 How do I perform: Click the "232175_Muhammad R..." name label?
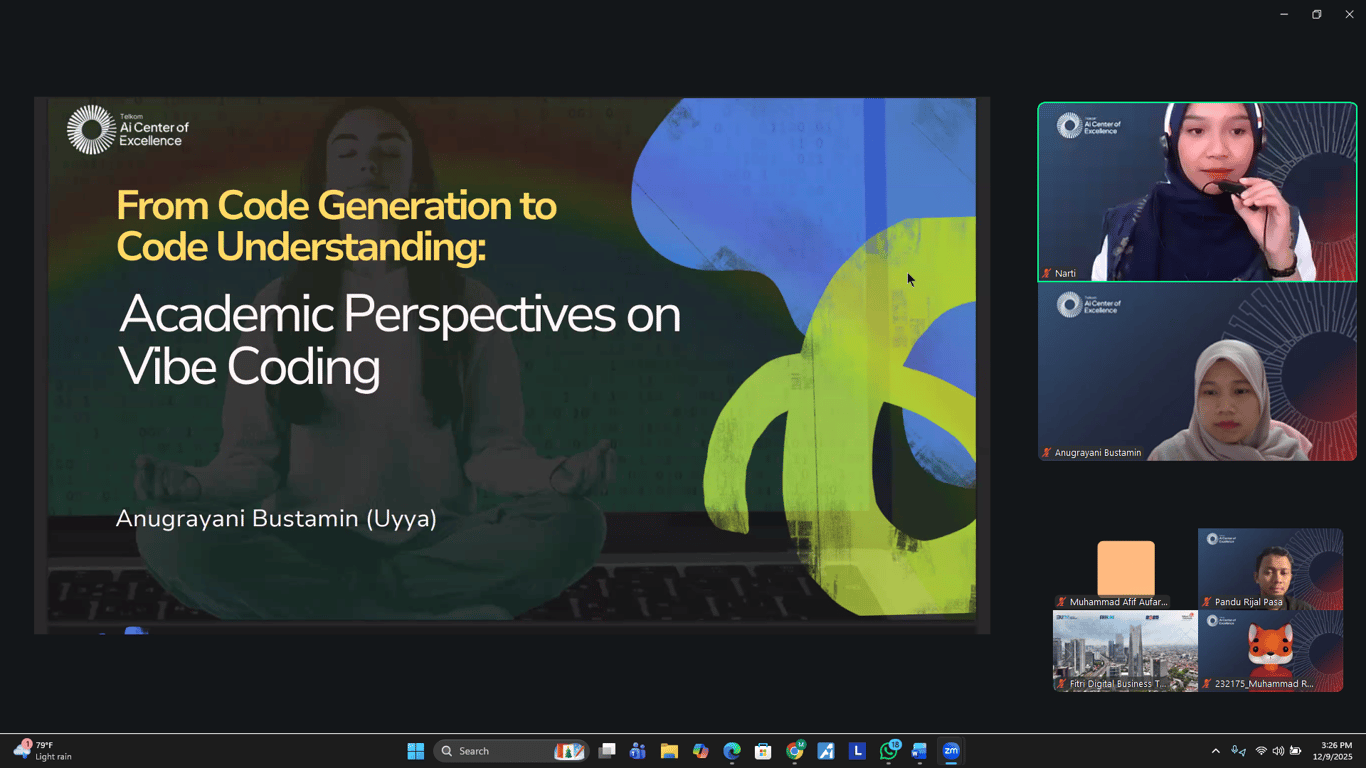tap(1264, 684)
